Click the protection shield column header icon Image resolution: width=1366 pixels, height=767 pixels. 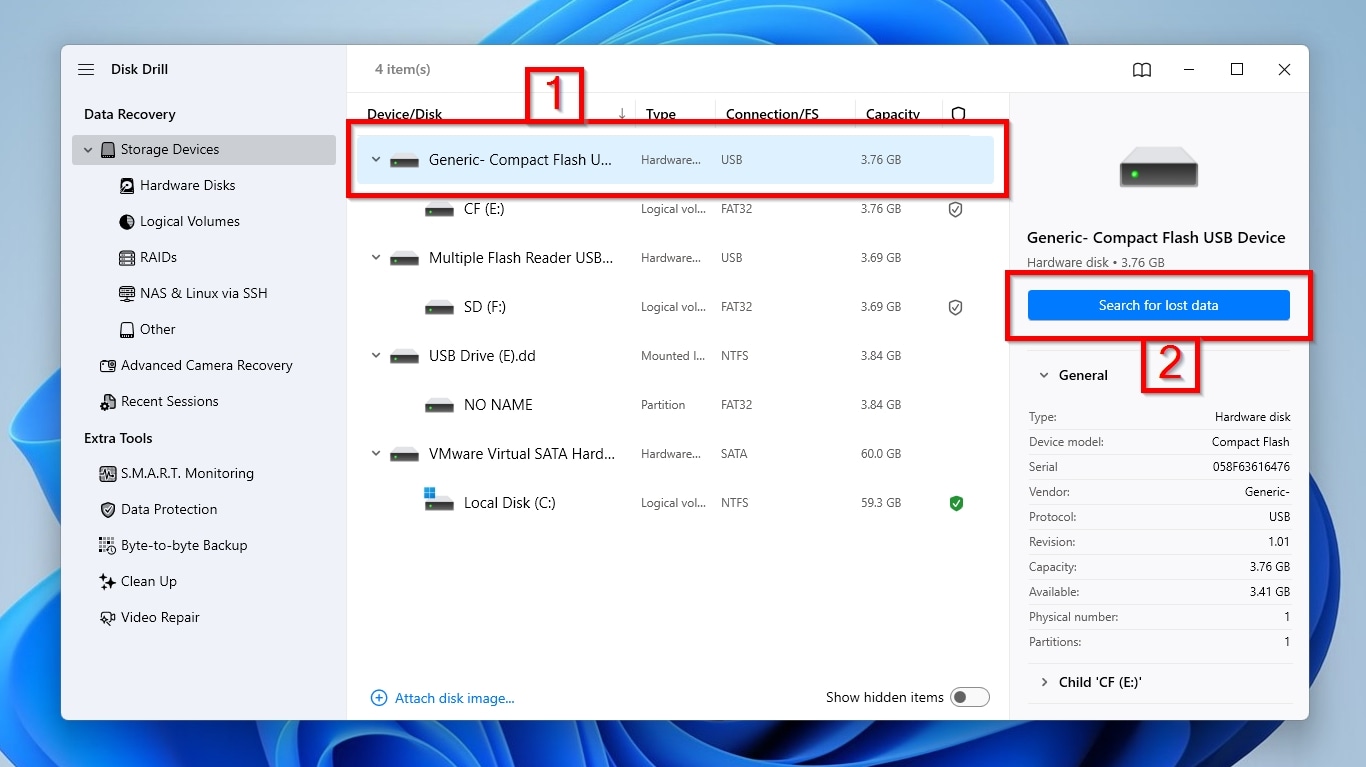[958, 114]
